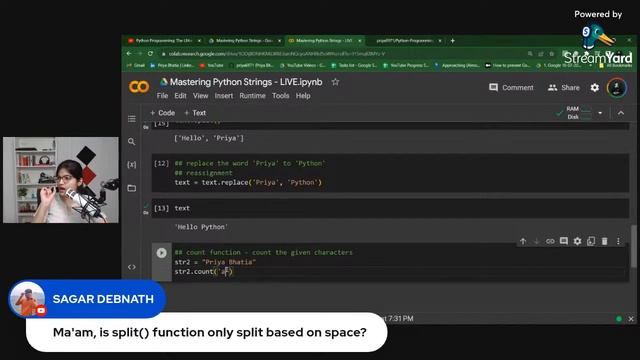The width and height of the screenshot is (640, 360).
Task: Copy link to cell icon
Action: pos(550,241)
